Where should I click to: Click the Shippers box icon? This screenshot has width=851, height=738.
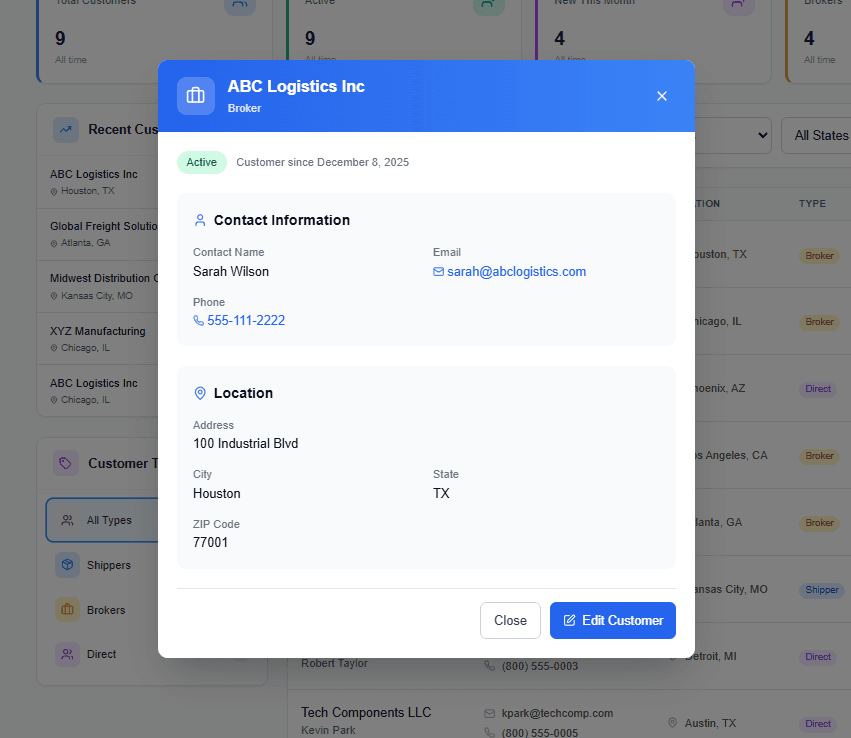[67, 565]
